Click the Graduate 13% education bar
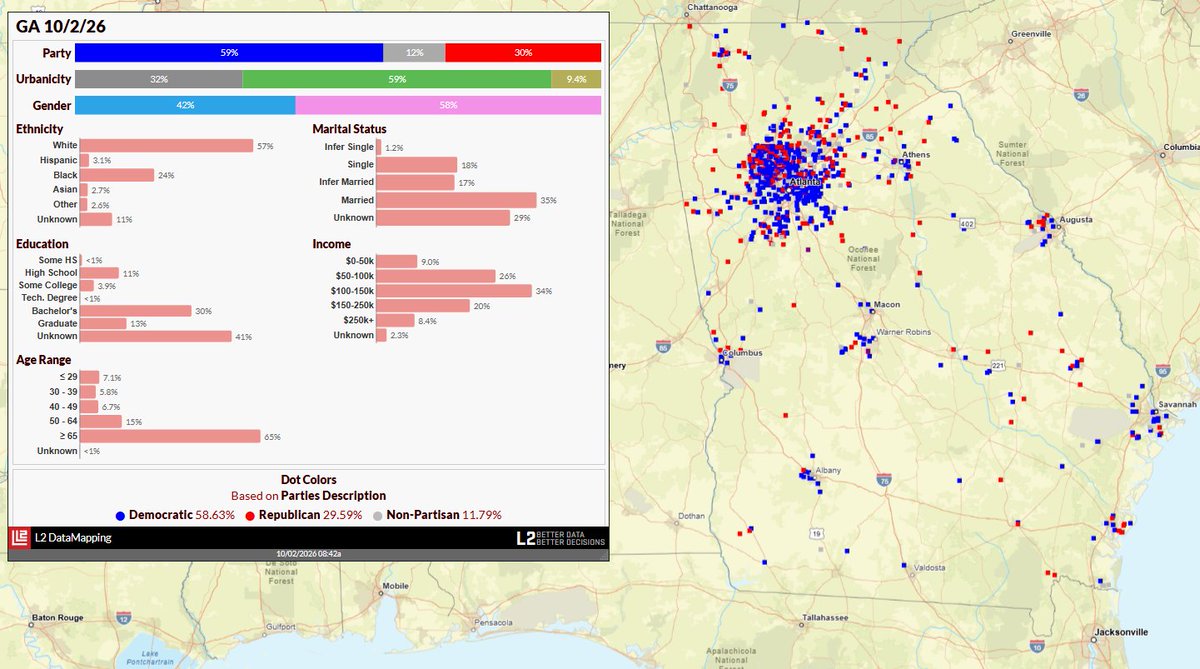The image size is (1200, 669). (x=103, y=324)
